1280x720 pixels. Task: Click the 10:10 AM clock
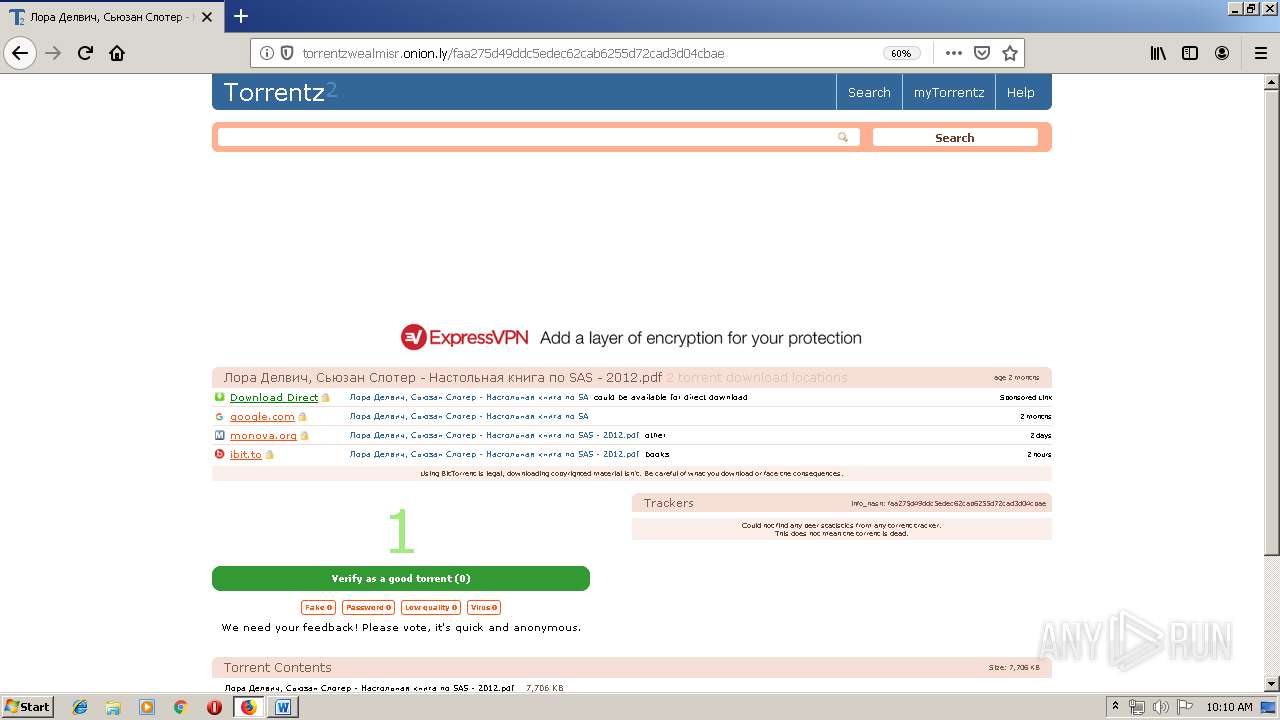click(x=1229, y=707)
